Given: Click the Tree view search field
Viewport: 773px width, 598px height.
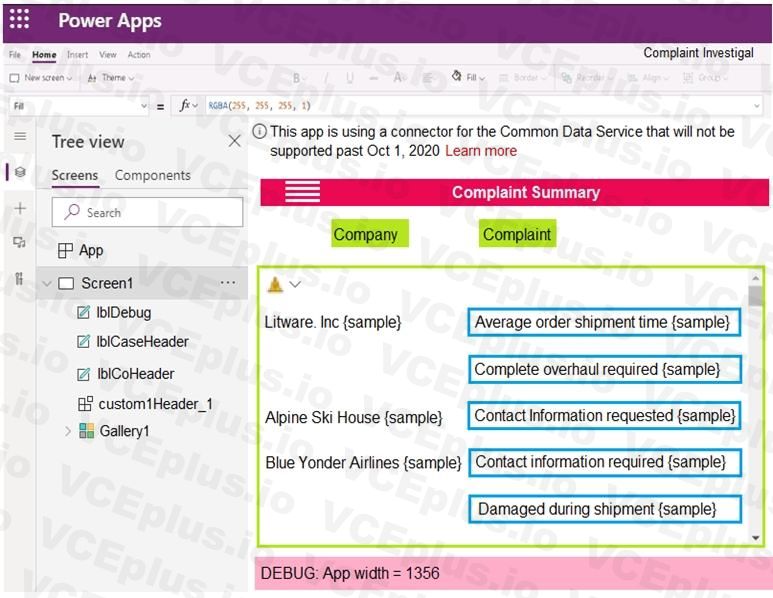Looking at the screenshot, I should (147, 212).
